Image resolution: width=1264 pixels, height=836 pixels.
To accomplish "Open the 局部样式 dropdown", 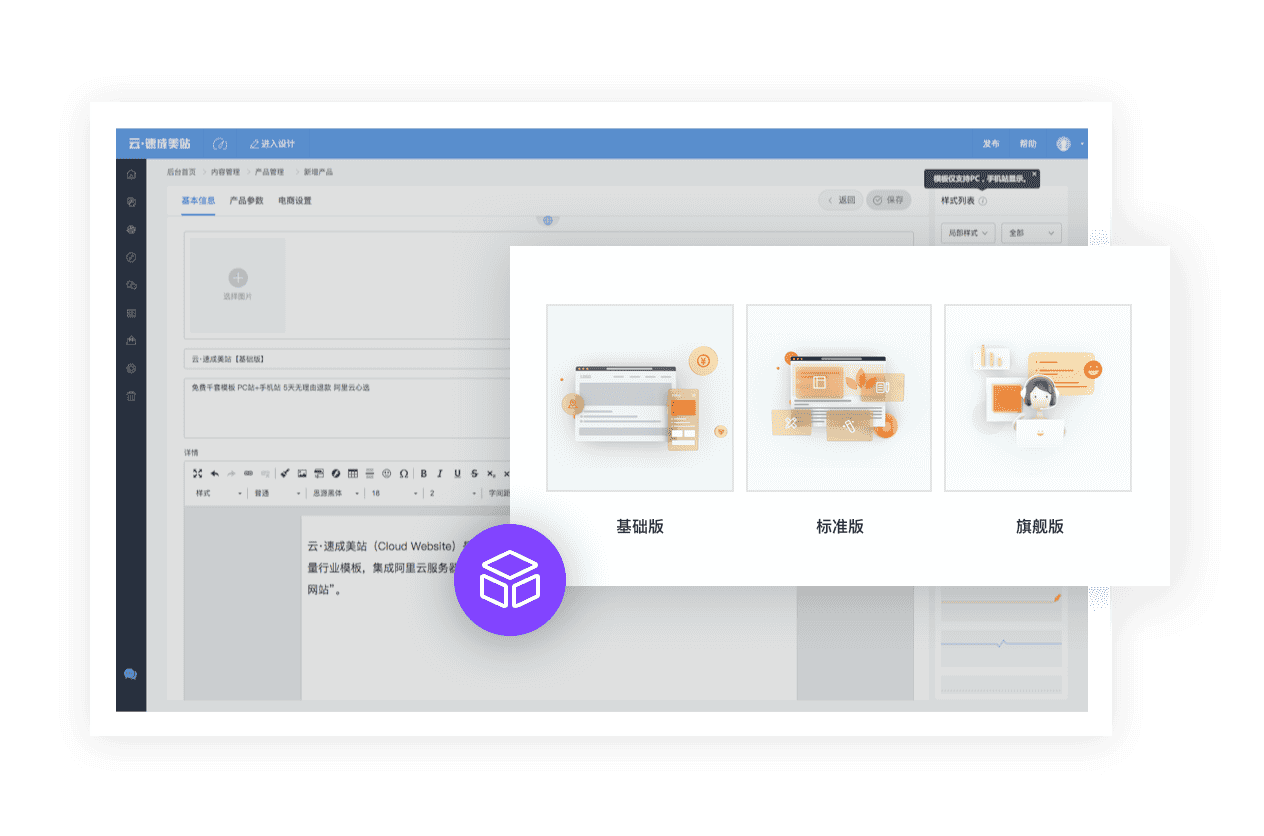I will coord(968,233).
